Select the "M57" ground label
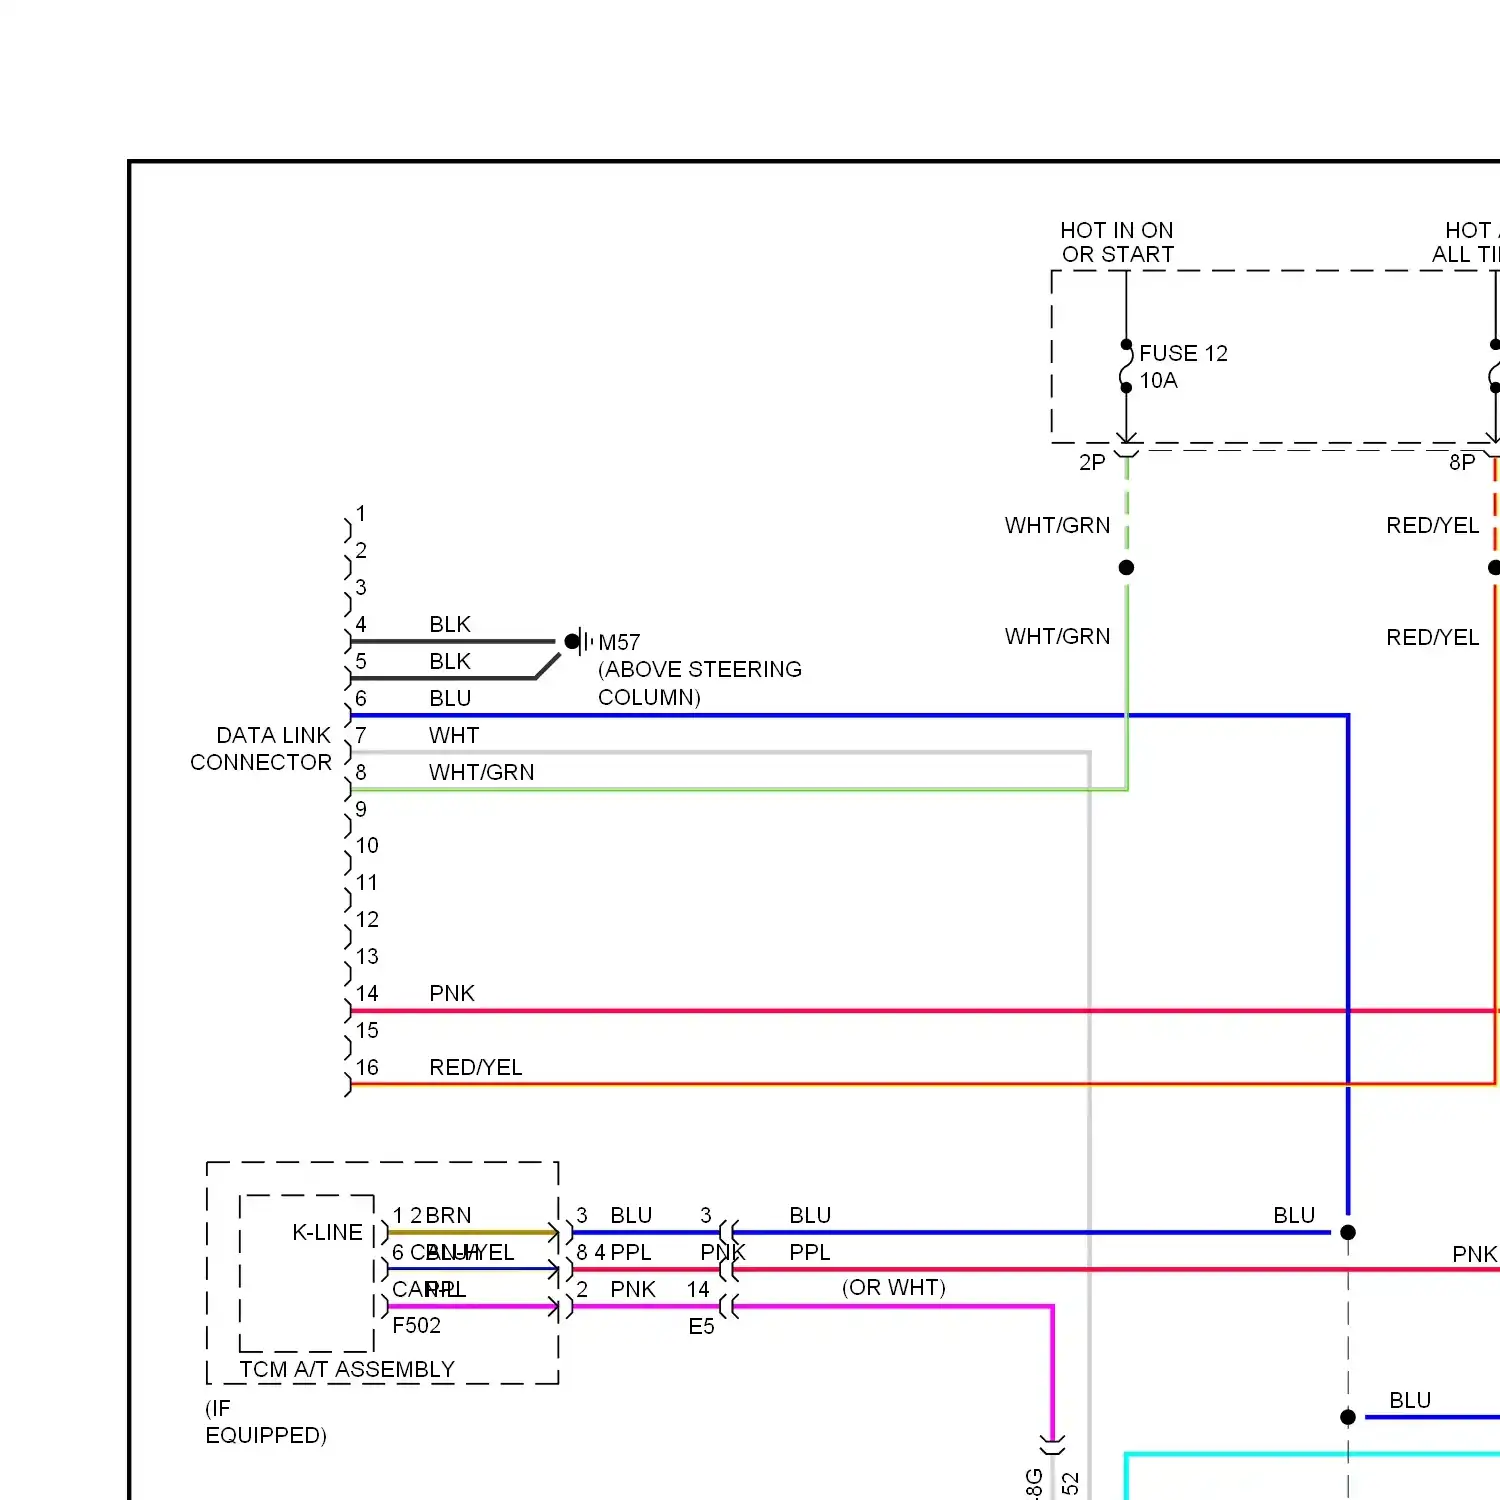The image size is (1500, 1500). 619,642
